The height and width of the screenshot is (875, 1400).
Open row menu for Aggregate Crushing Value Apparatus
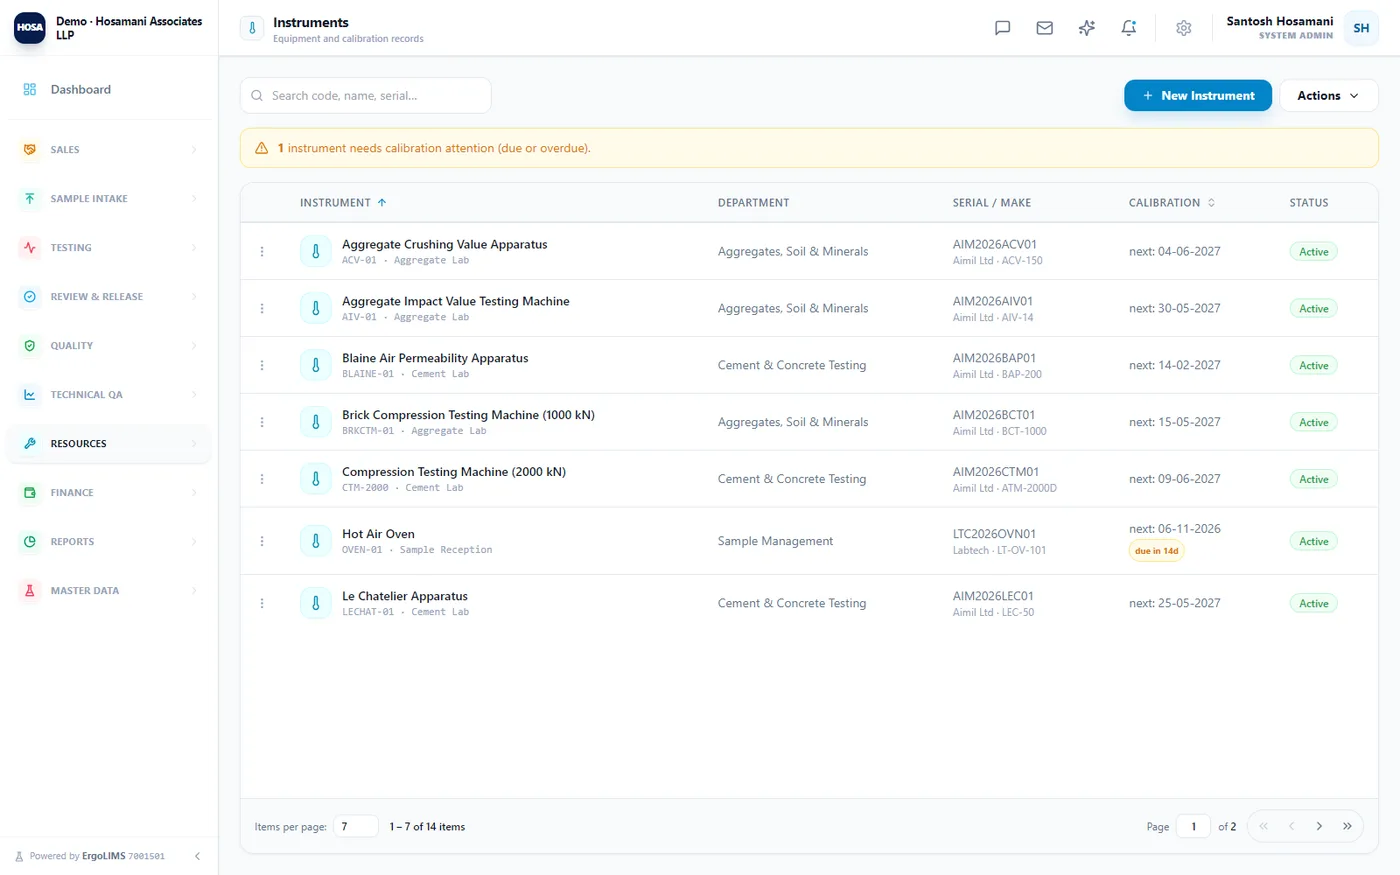coord(262,252)
